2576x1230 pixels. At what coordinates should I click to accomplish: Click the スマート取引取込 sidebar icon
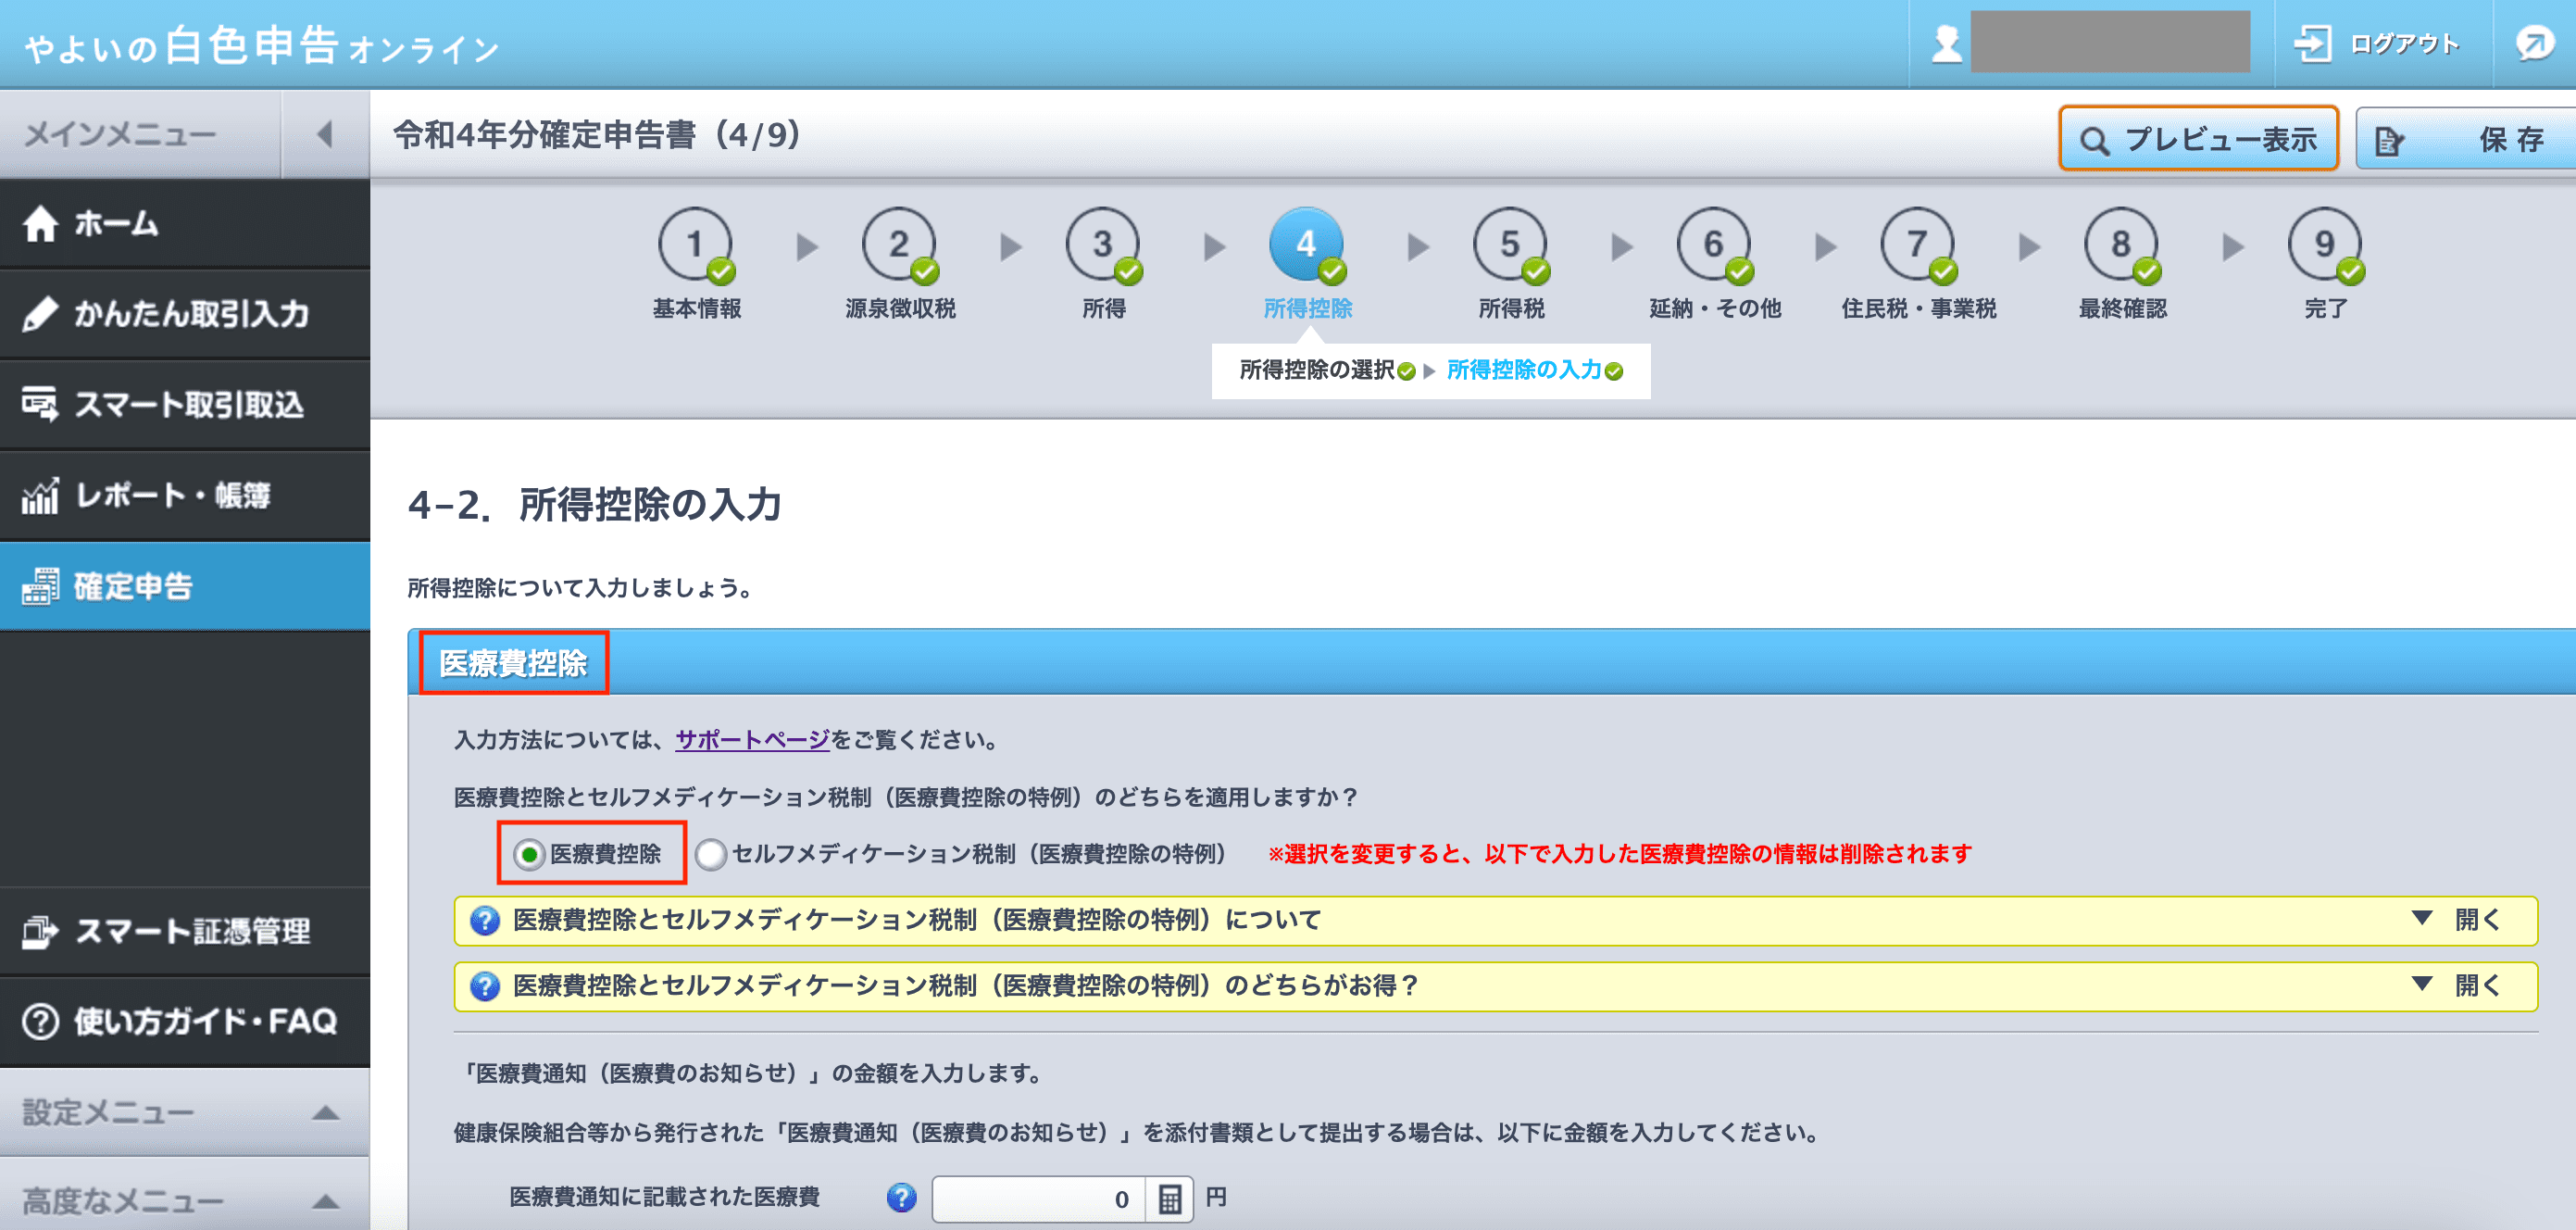[40, 404]
